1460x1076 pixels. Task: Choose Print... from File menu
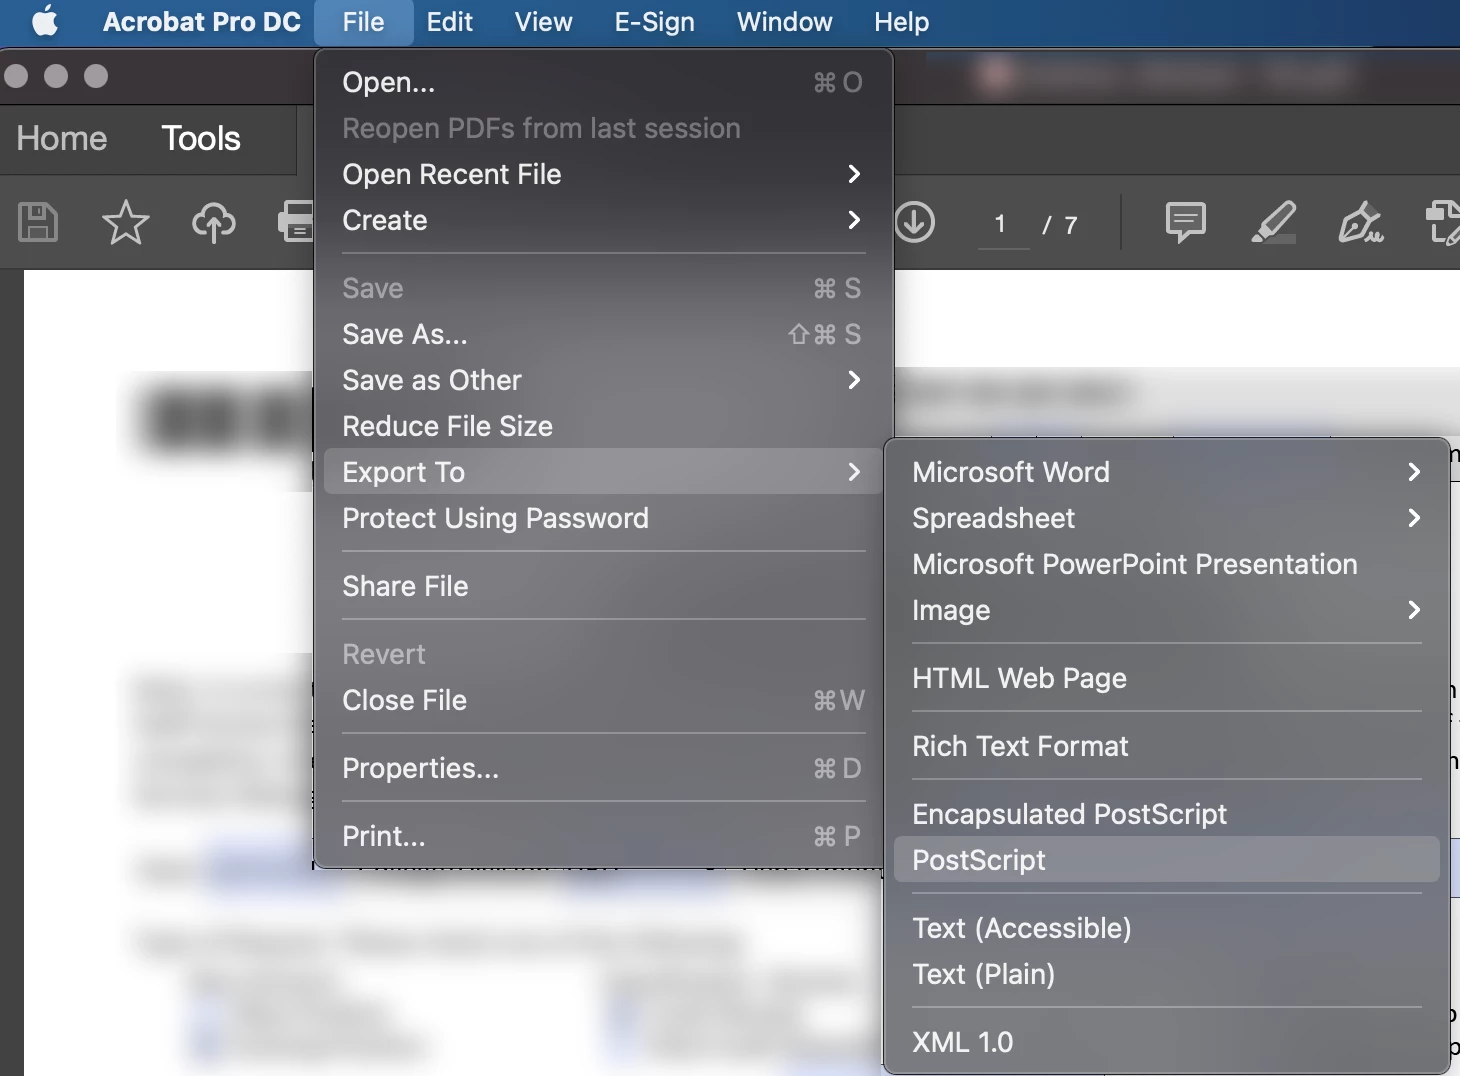(x=603, y=836)
